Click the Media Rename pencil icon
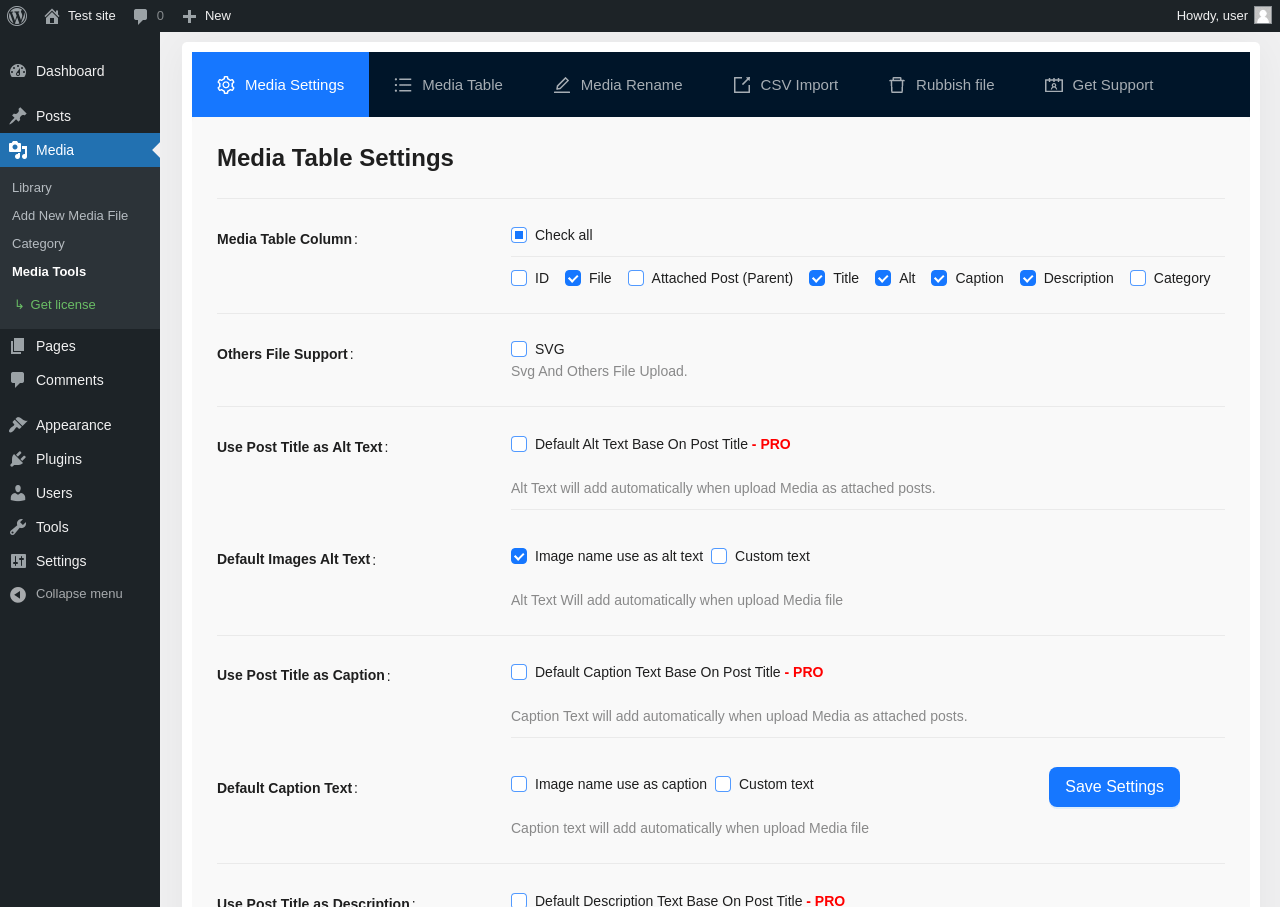This screenshot has width=1280, height=907. (x=562, y=85)
